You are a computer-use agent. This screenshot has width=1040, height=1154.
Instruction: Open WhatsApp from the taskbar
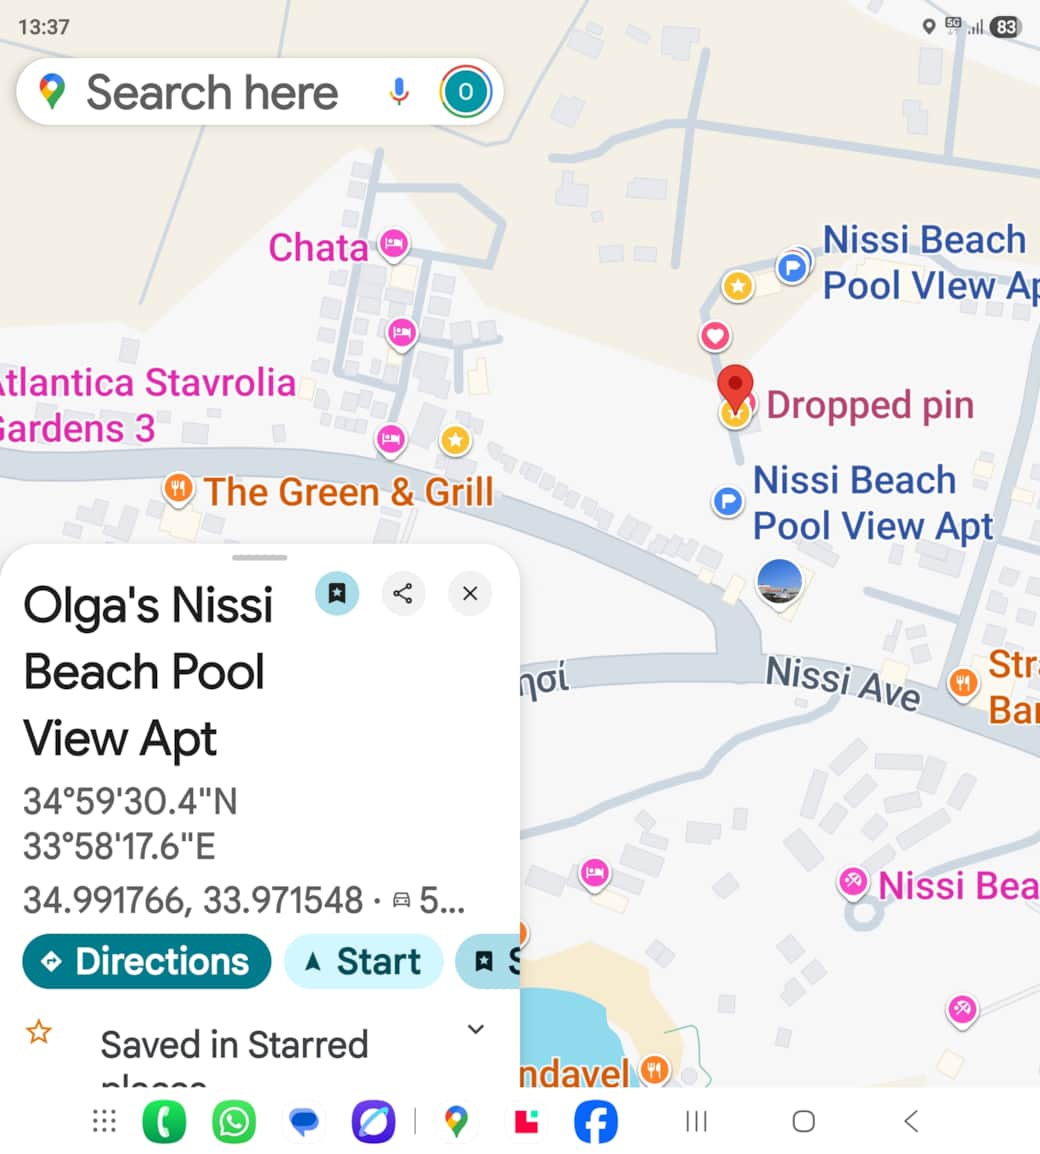point(234,1122)
